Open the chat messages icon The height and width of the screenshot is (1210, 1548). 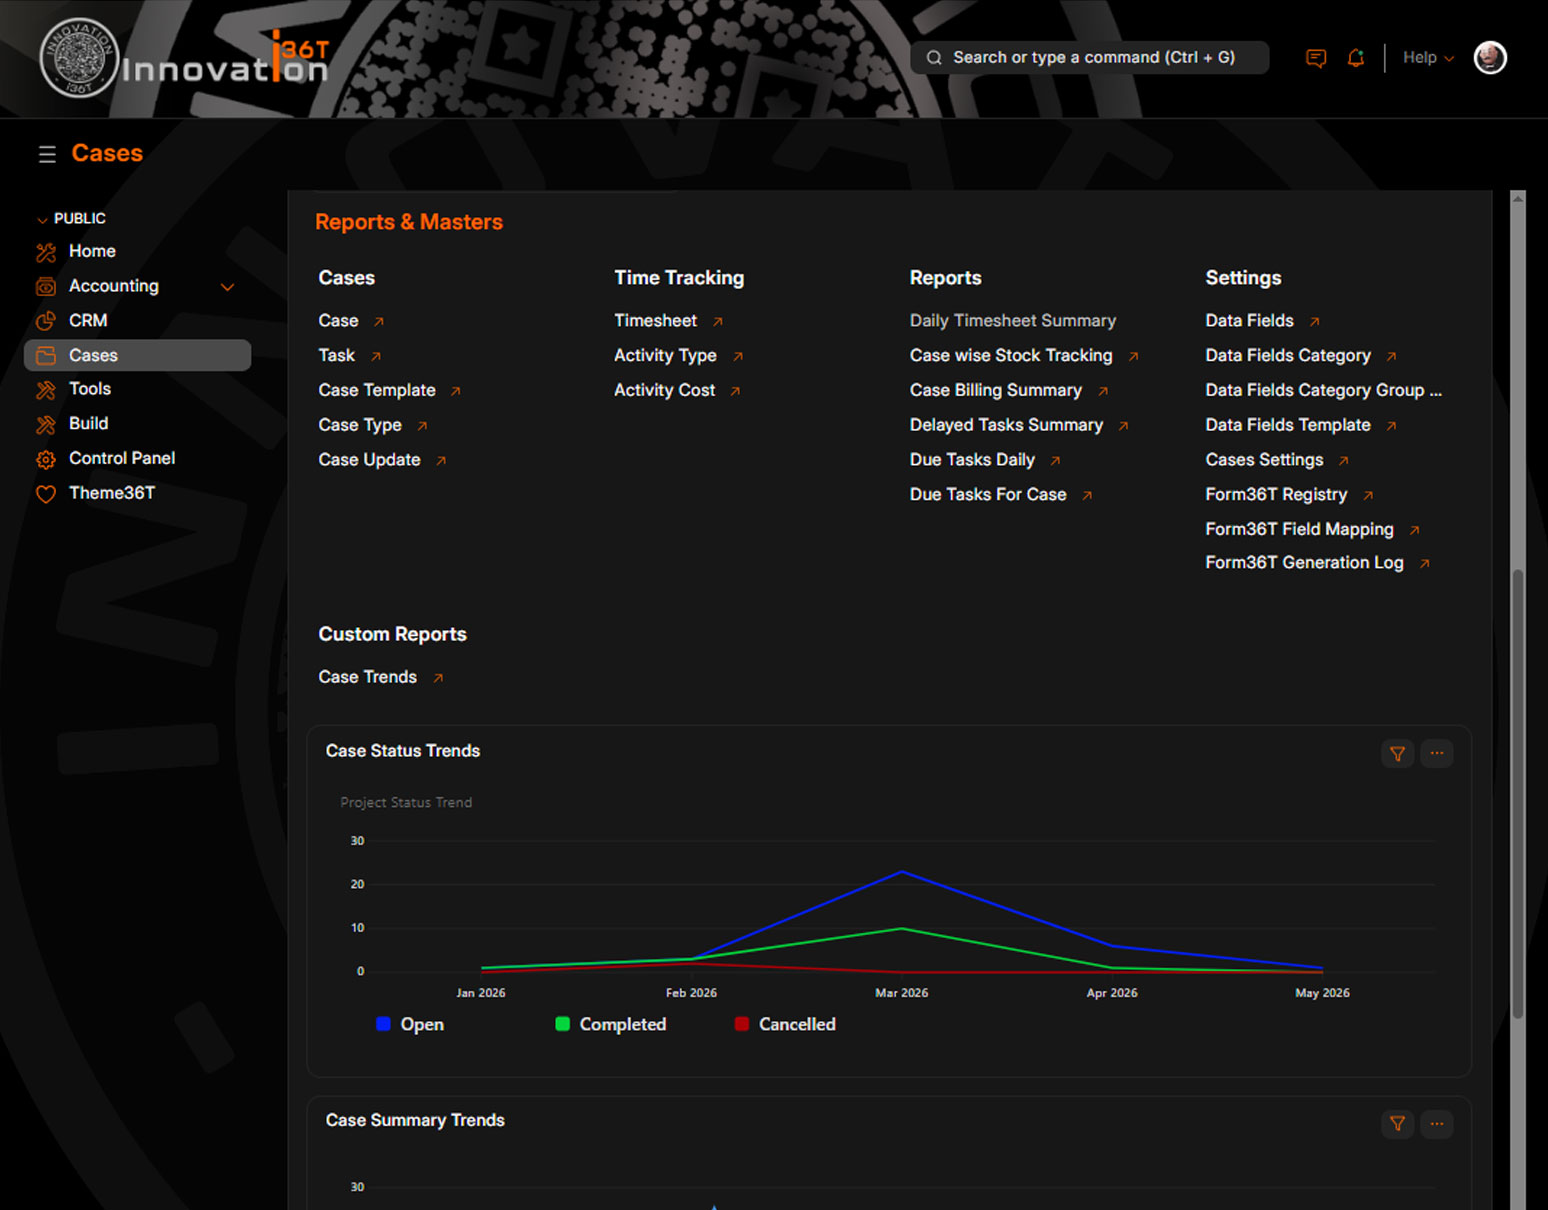pyautogui.click(x=1316, y=58)
